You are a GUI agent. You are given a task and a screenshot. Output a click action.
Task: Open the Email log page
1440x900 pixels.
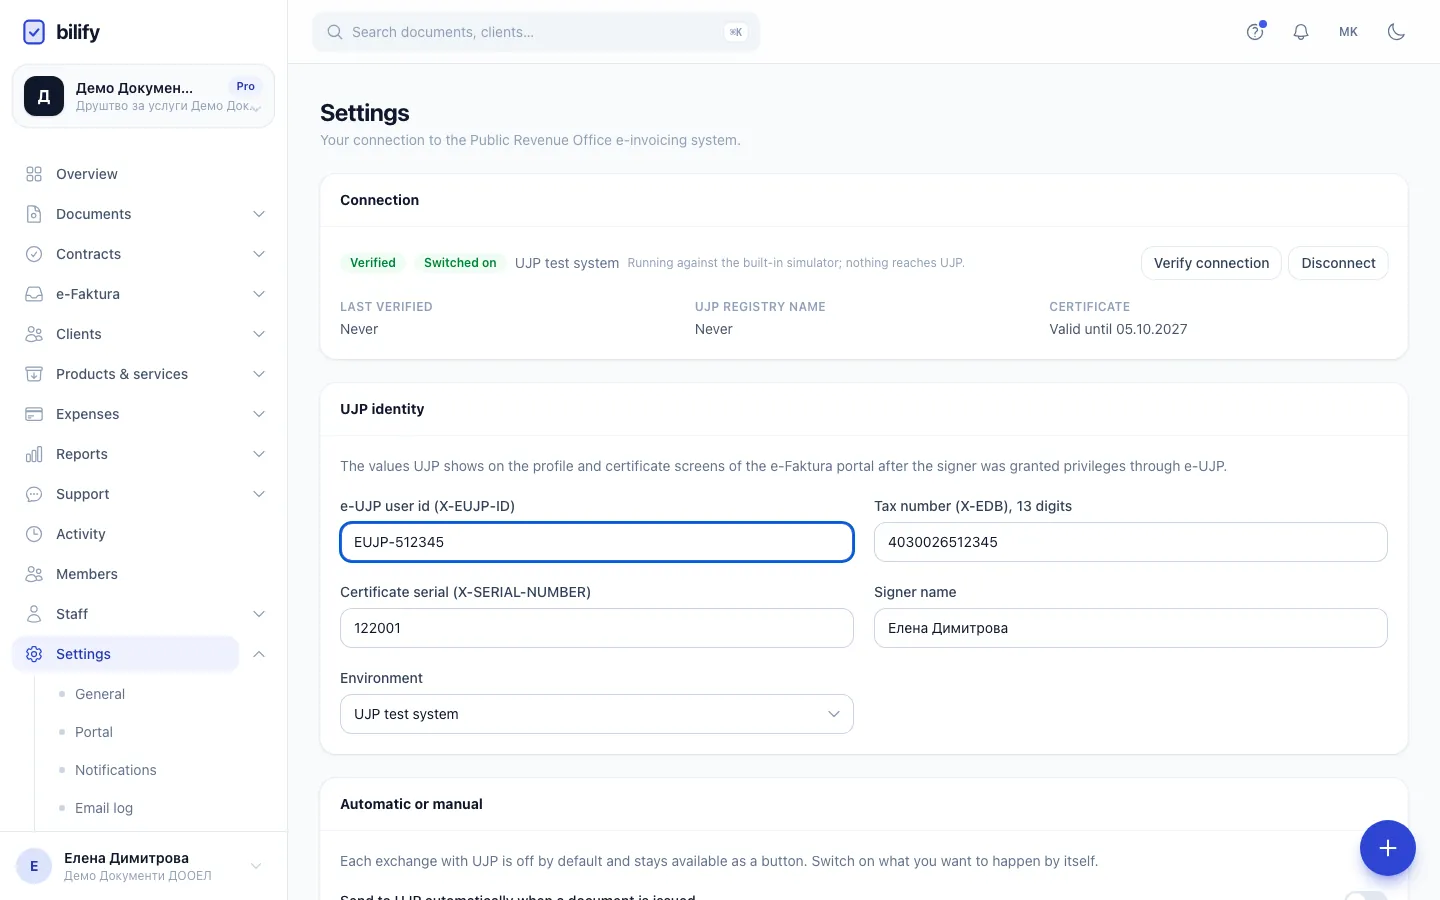click(104, 808)
